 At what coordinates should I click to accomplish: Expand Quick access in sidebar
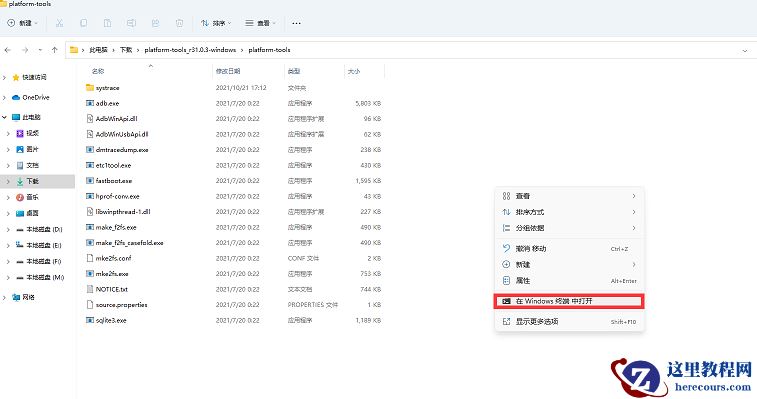coord(4,77)
